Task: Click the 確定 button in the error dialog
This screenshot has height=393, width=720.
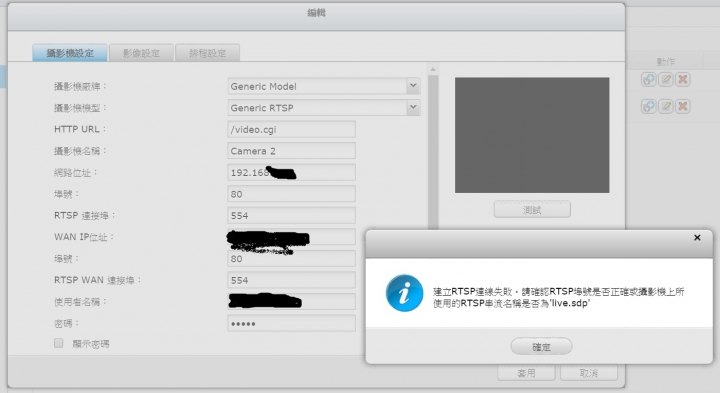Action: [x=541, y=347]
